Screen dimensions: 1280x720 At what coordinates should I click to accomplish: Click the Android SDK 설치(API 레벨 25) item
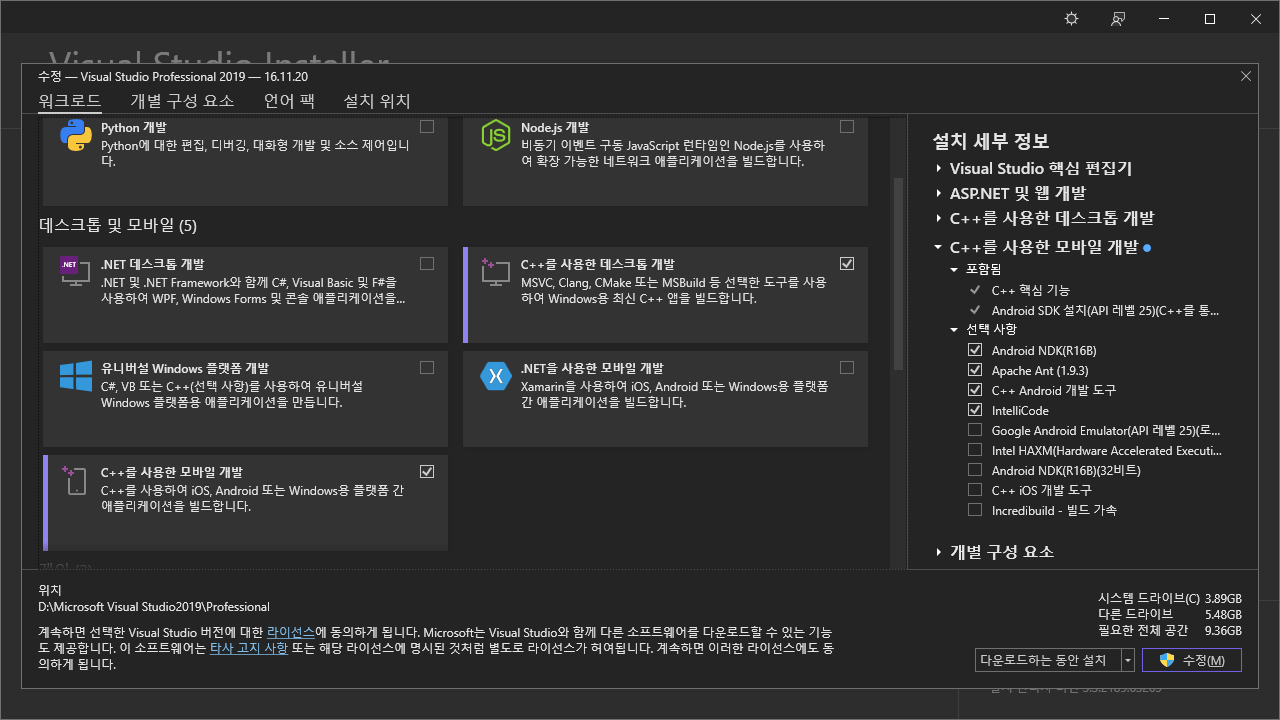(1107, 311)
